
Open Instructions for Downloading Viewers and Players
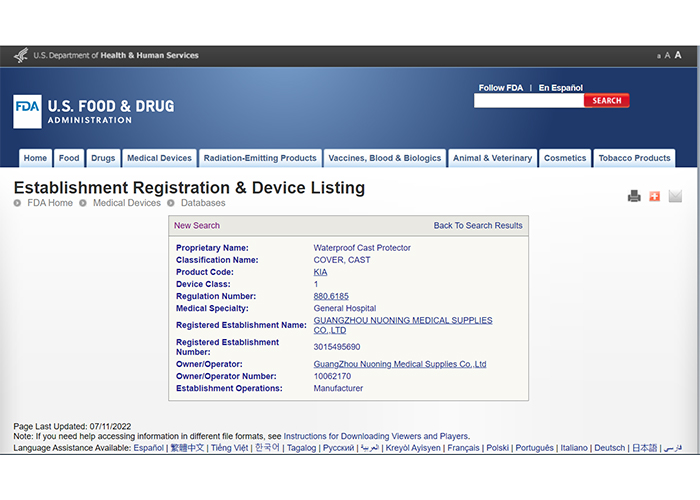click(376, 436)
